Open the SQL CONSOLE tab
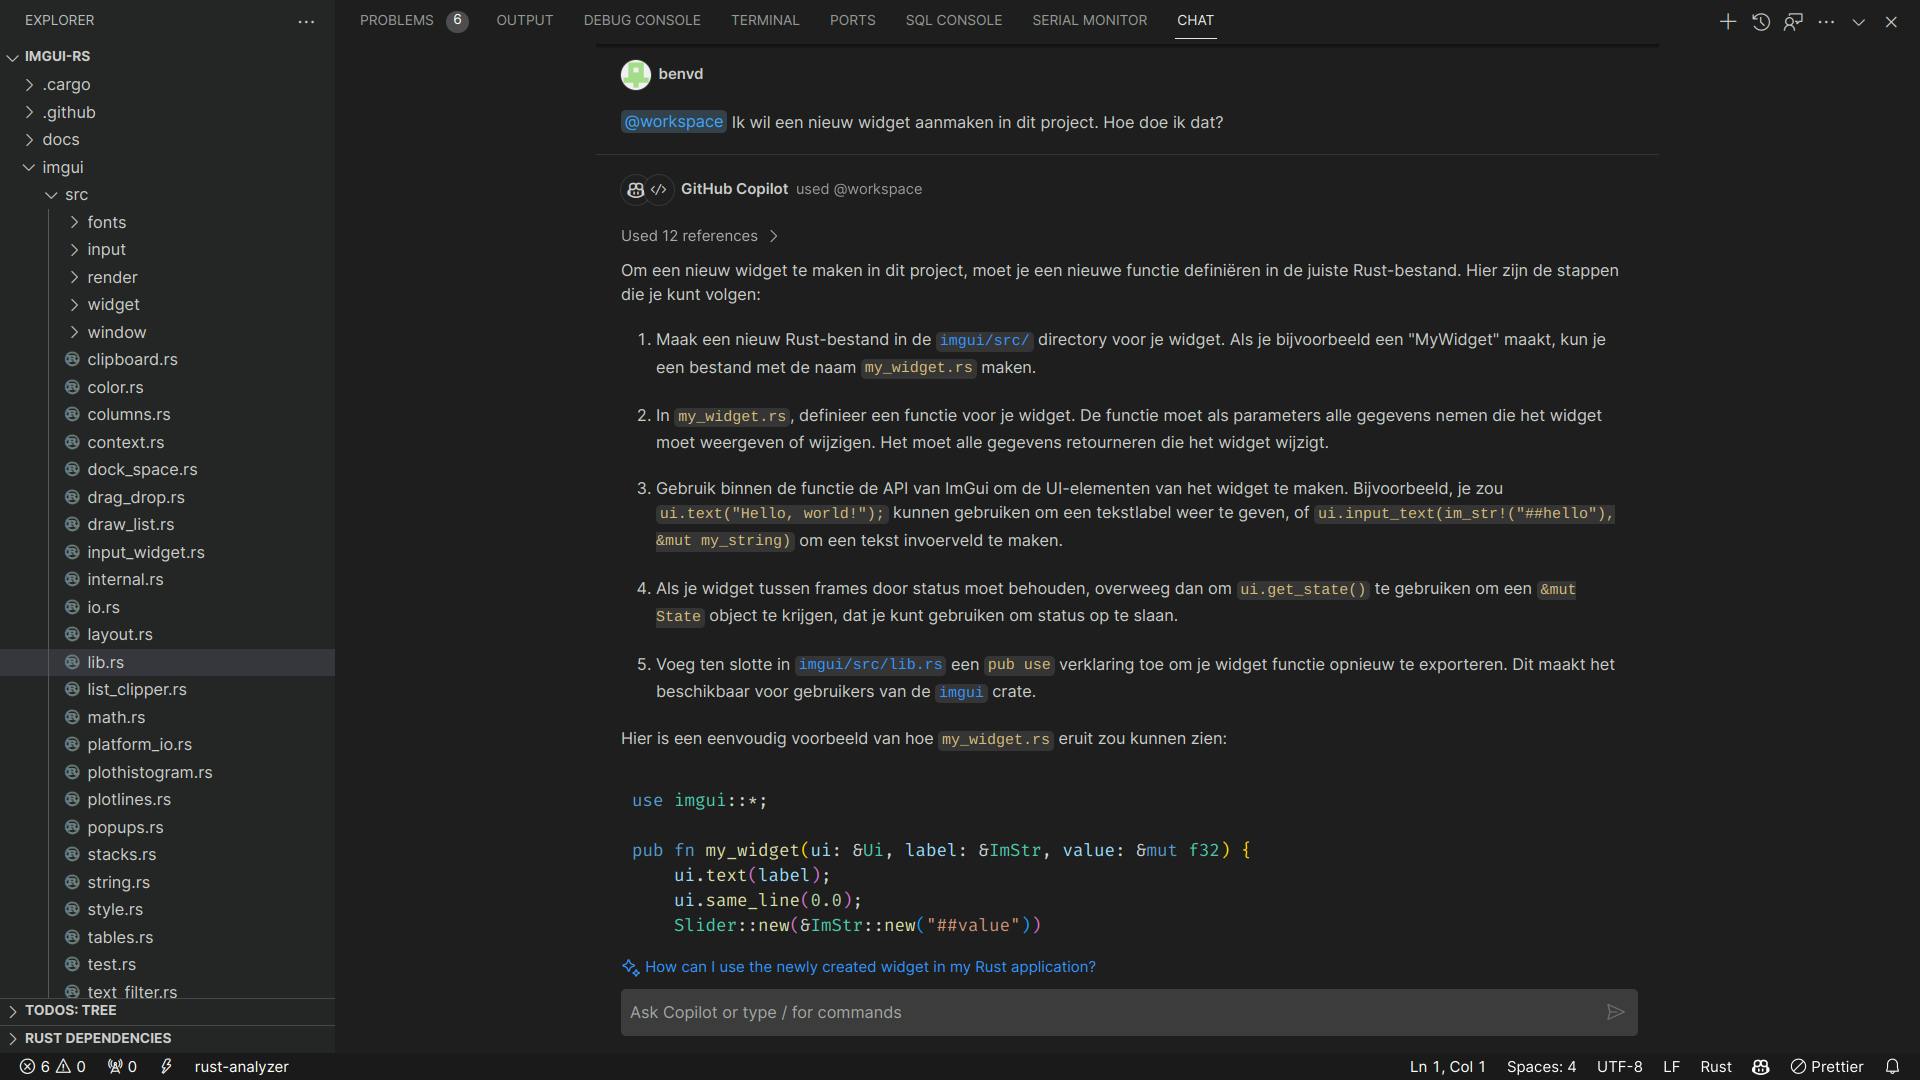This screenshot has height=1080, width=1920. pyautogui.click(x=953, y=20)
